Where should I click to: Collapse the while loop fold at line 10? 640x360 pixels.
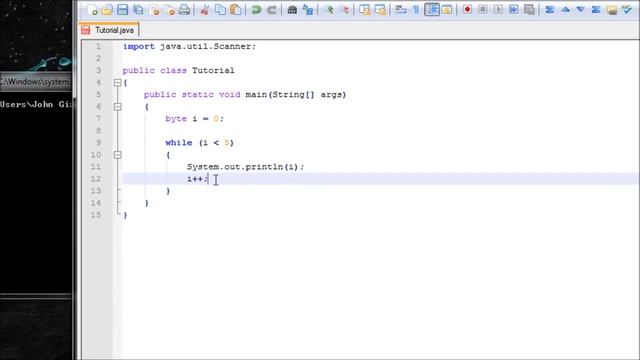coord(118,155)
